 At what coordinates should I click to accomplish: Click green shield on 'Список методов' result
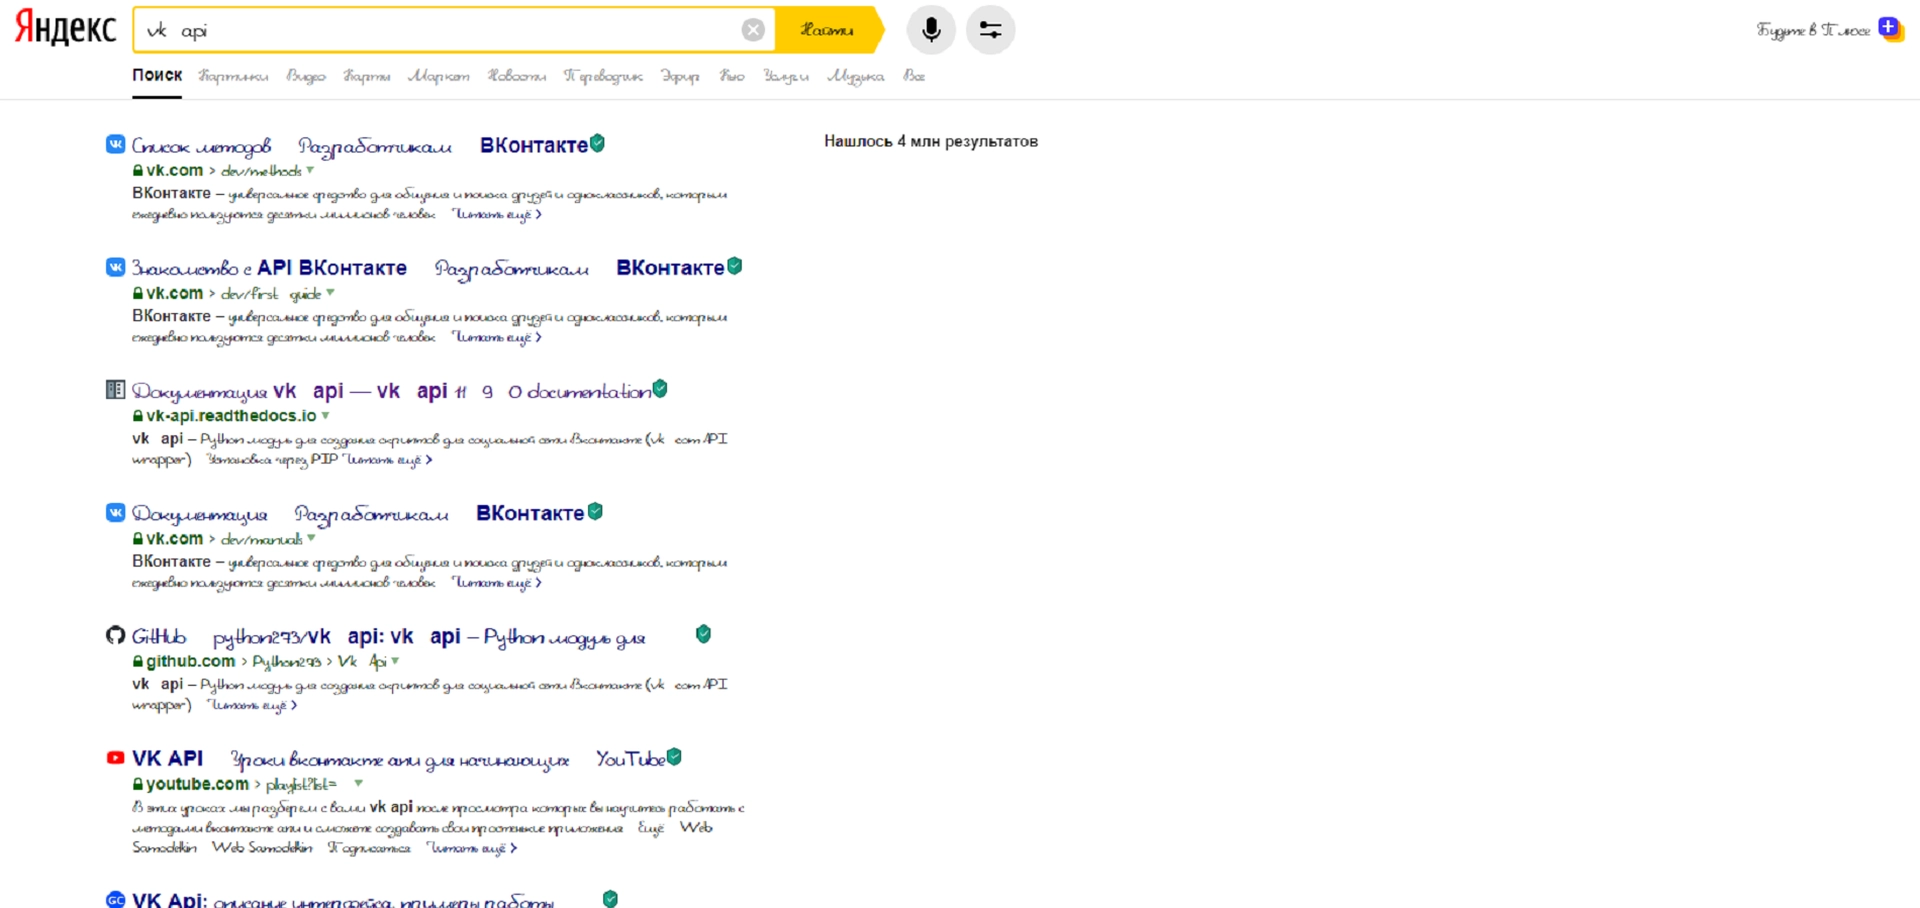[597, 143]
